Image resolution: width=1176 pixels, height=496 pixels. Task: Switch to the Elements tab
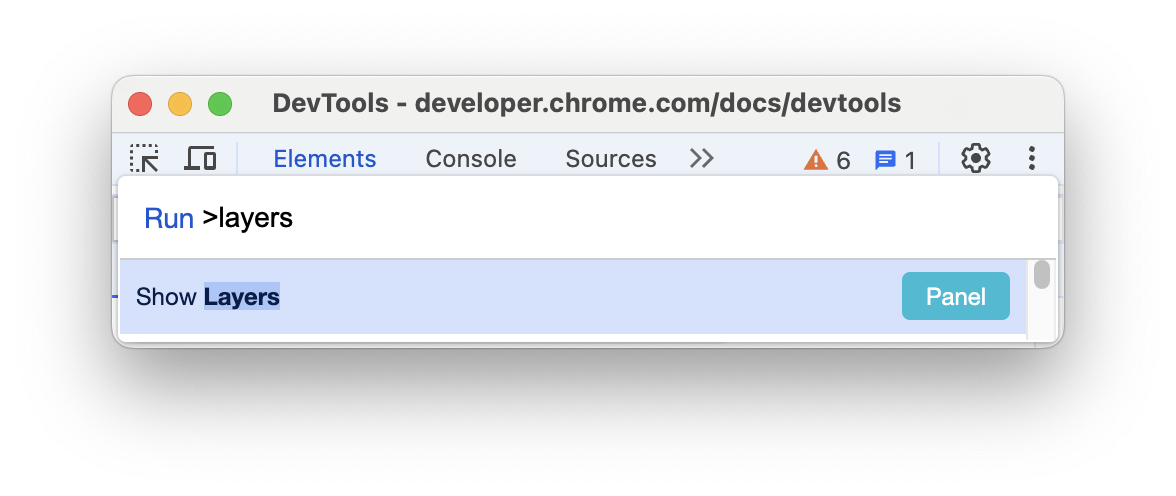pos(325,159)
